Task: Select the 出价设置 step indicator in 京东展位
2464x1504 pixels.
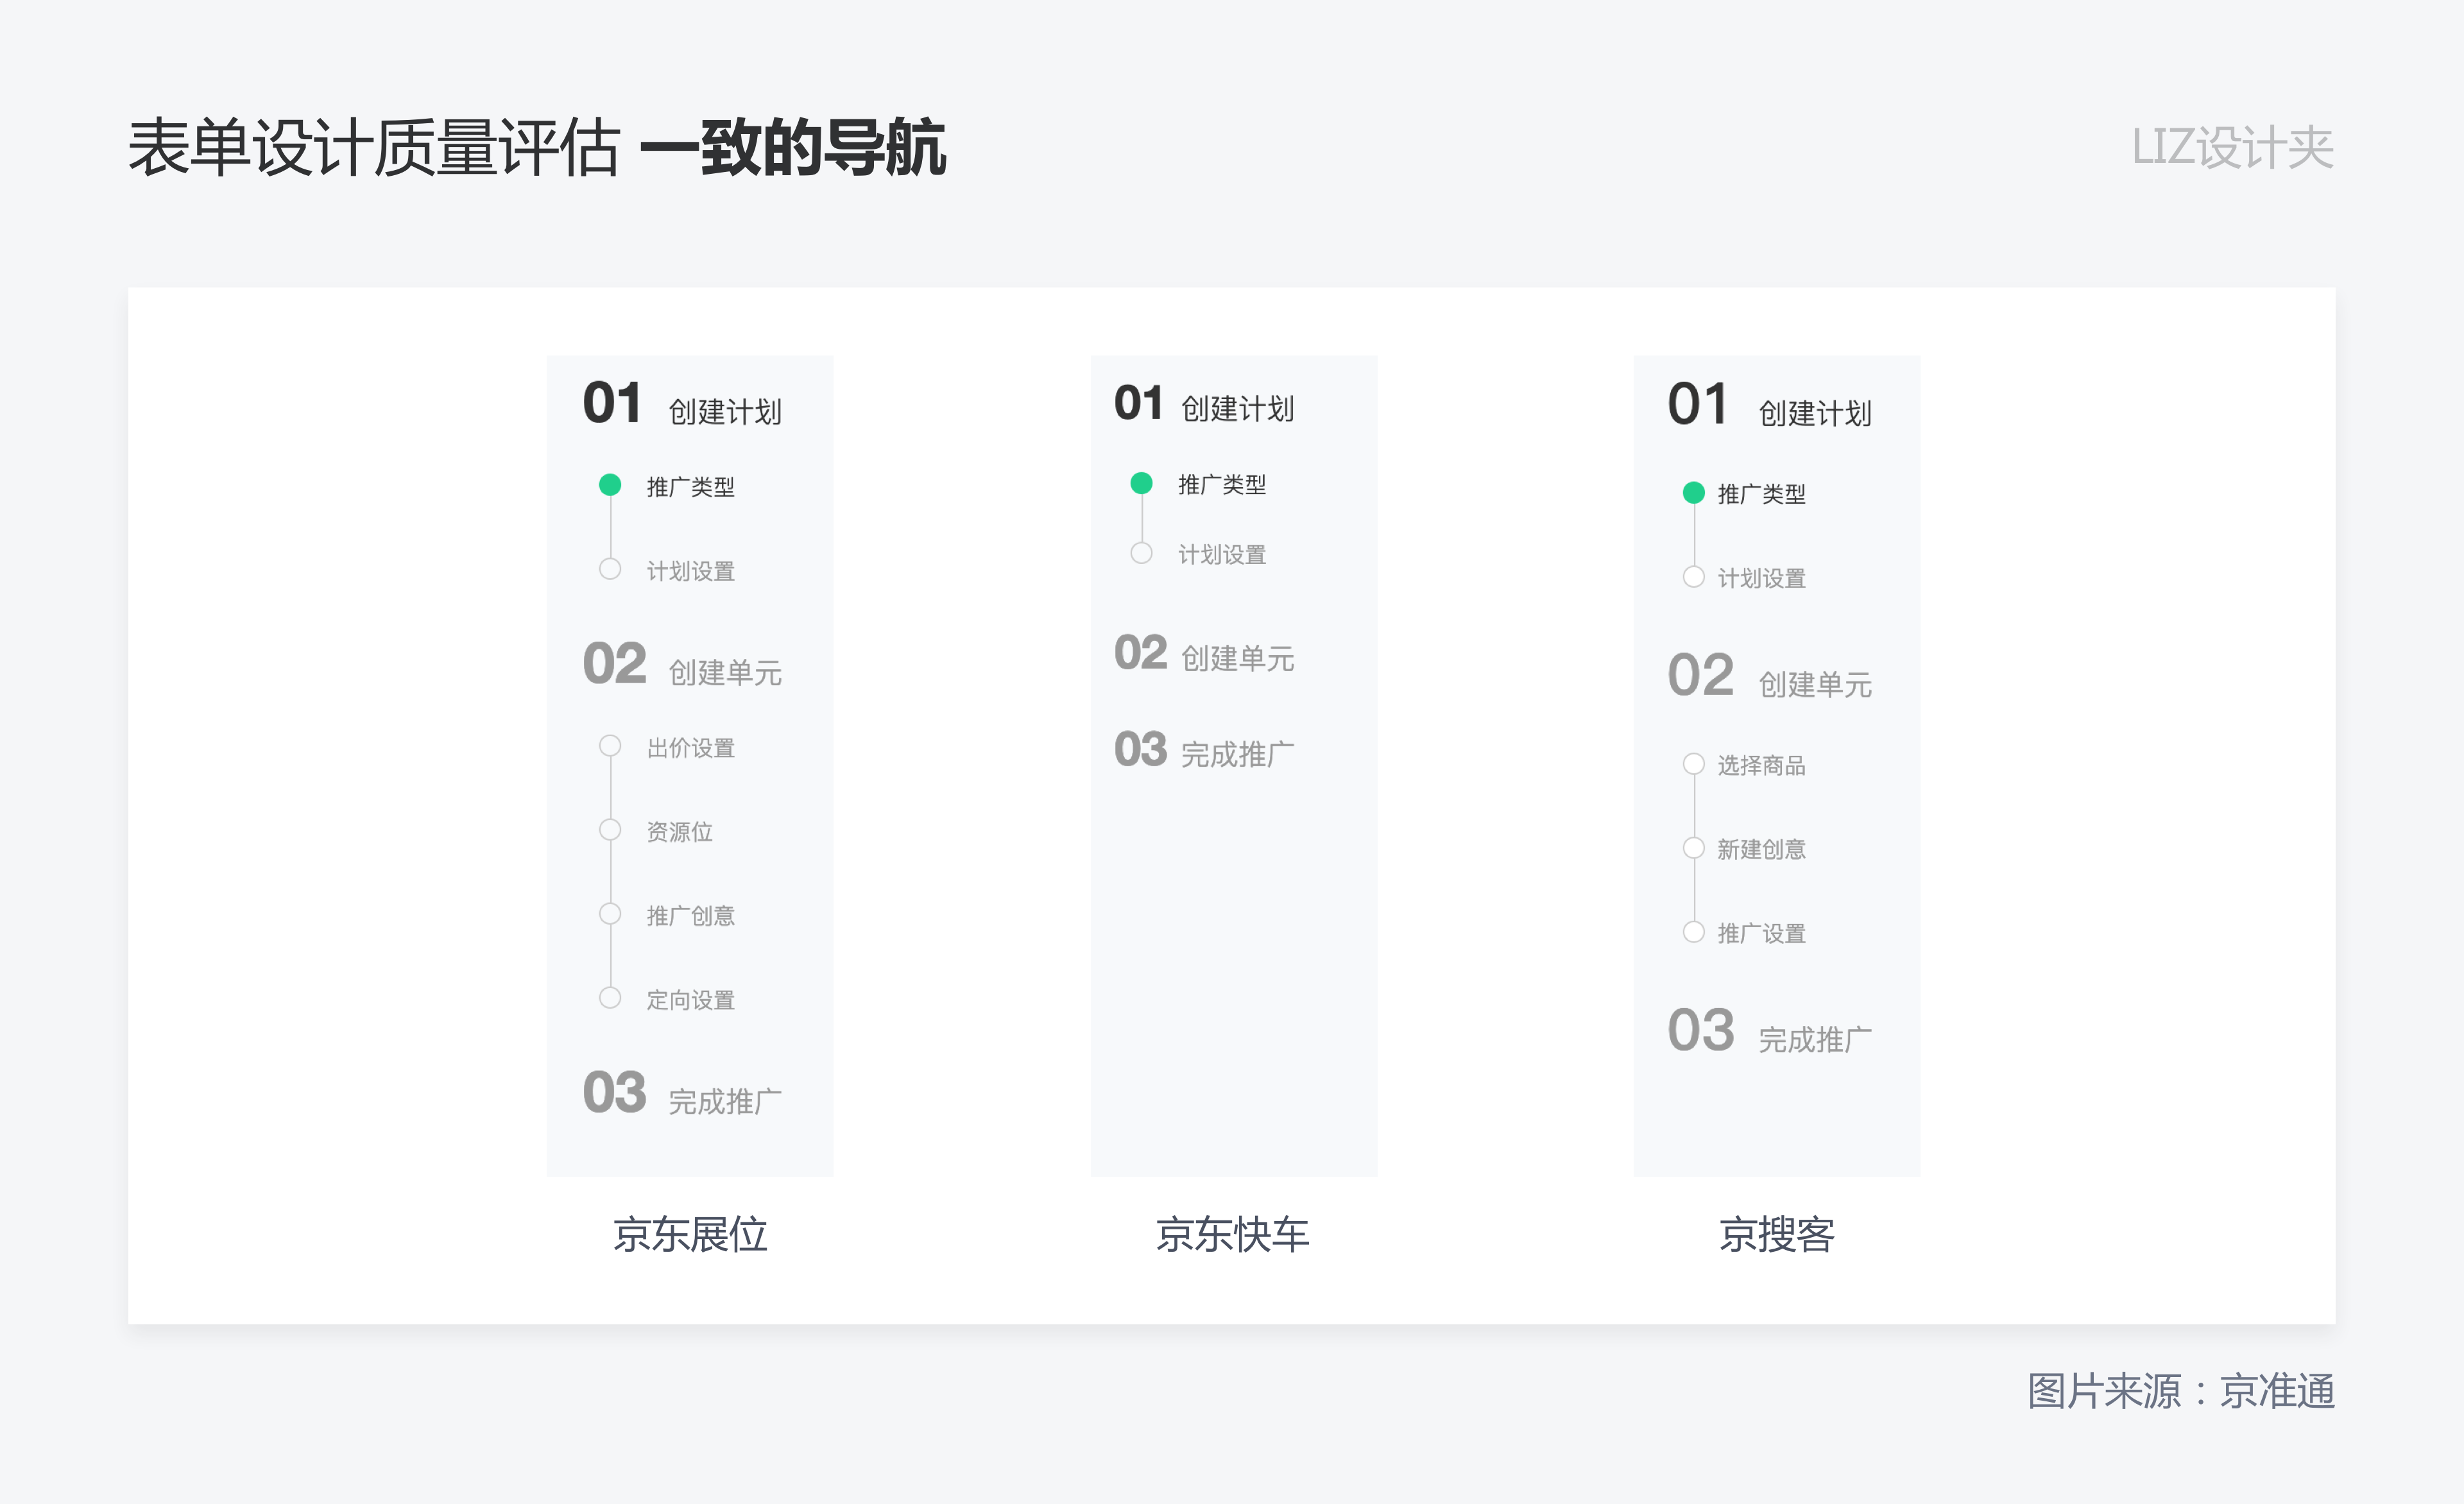Action: pyautogui.click(x=610, y=744)
